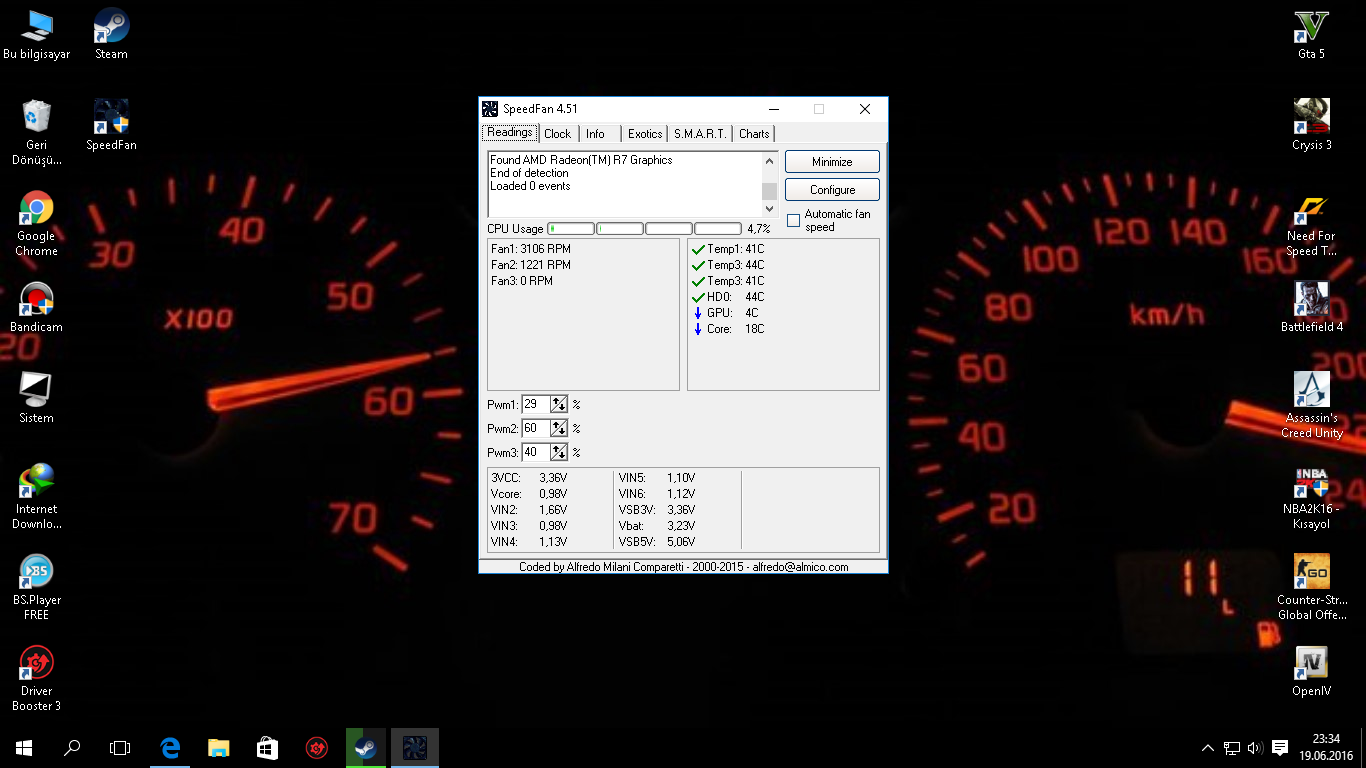Launch the Crysis 3 desktop shortcut
The height and width of the screenshot is (768, 1366).
(1311, 118)
